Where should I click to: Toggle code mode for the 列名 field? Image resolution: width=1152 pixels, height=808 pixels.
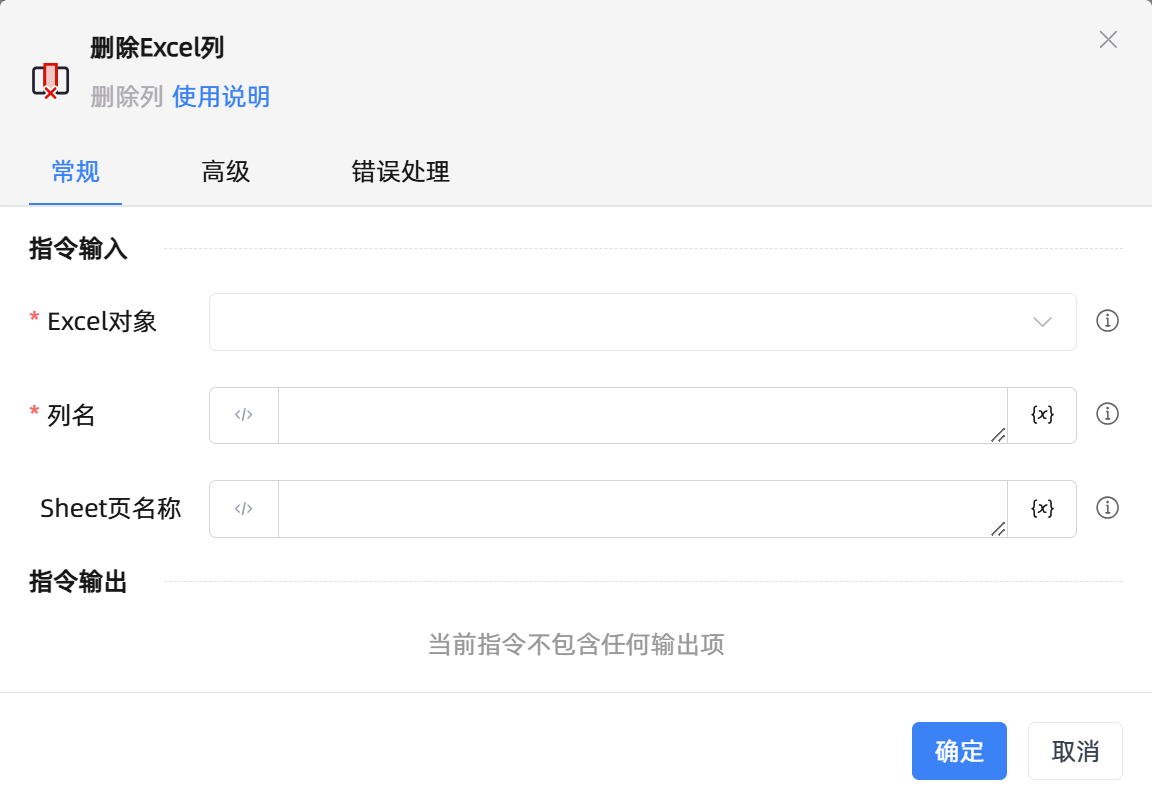click(244, 415)
